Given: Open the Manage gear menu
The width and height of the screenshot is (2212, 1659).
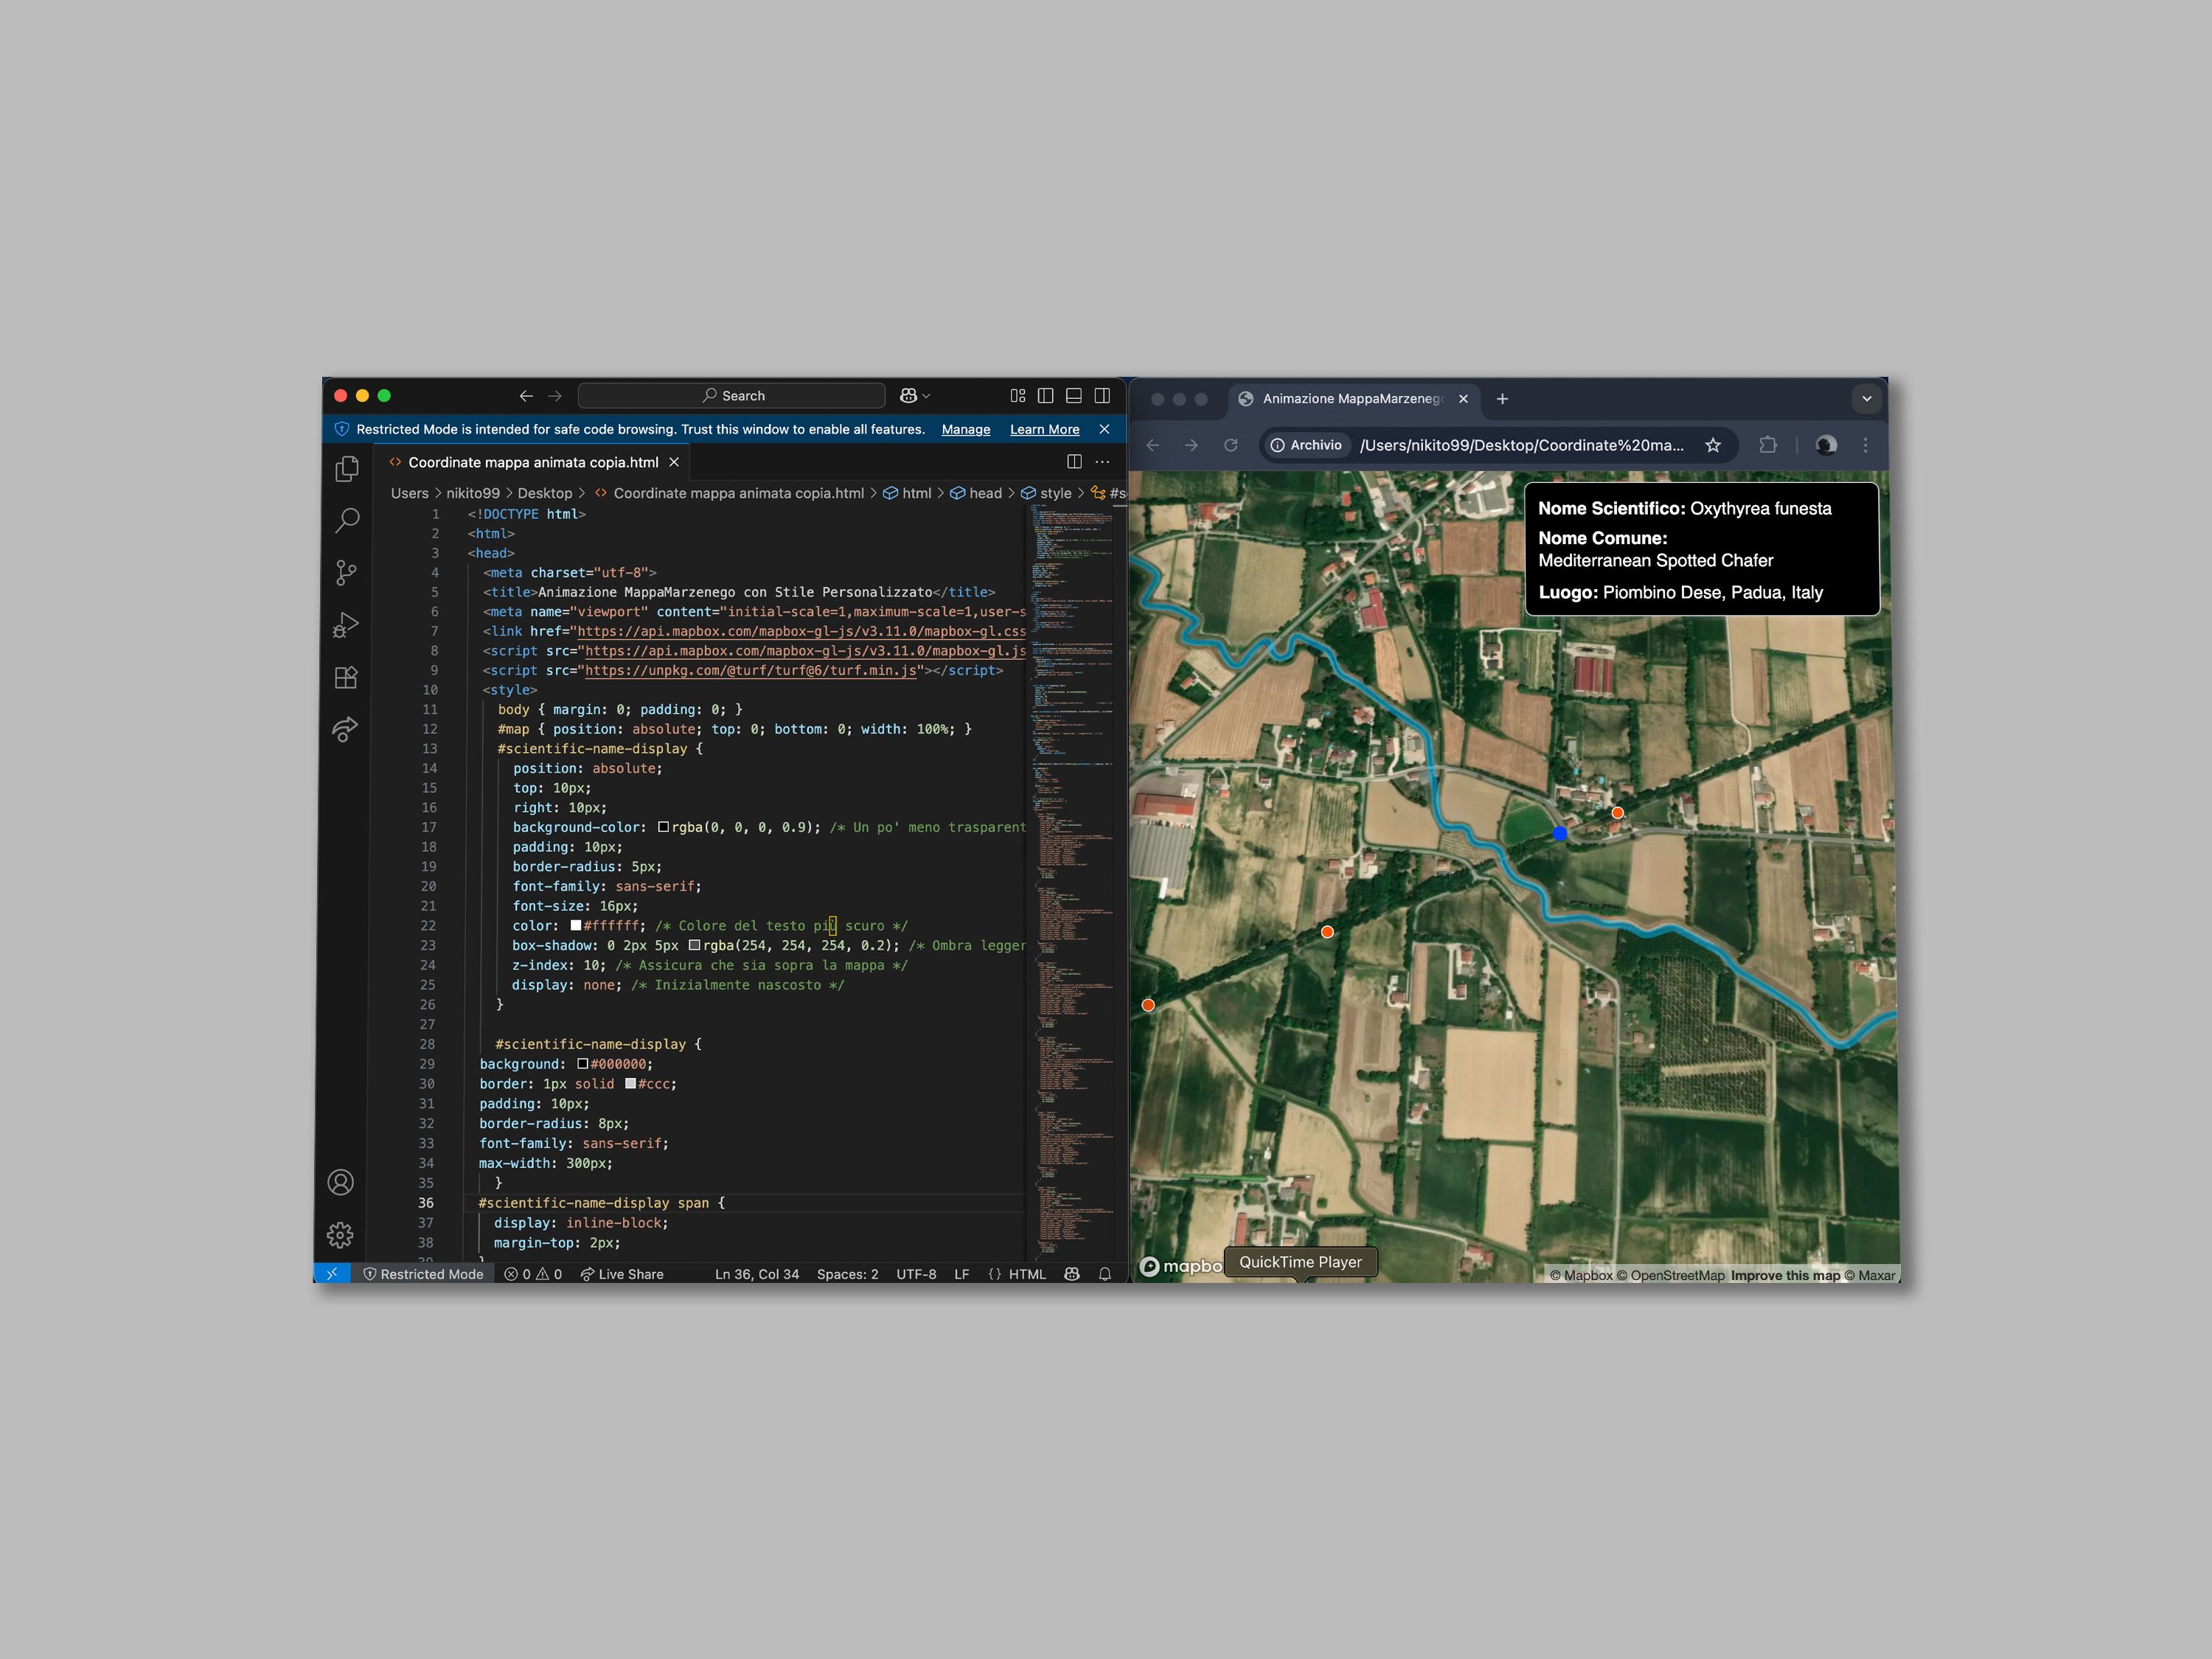Looking at the screenshot, I should click(x=340, y=1235).
